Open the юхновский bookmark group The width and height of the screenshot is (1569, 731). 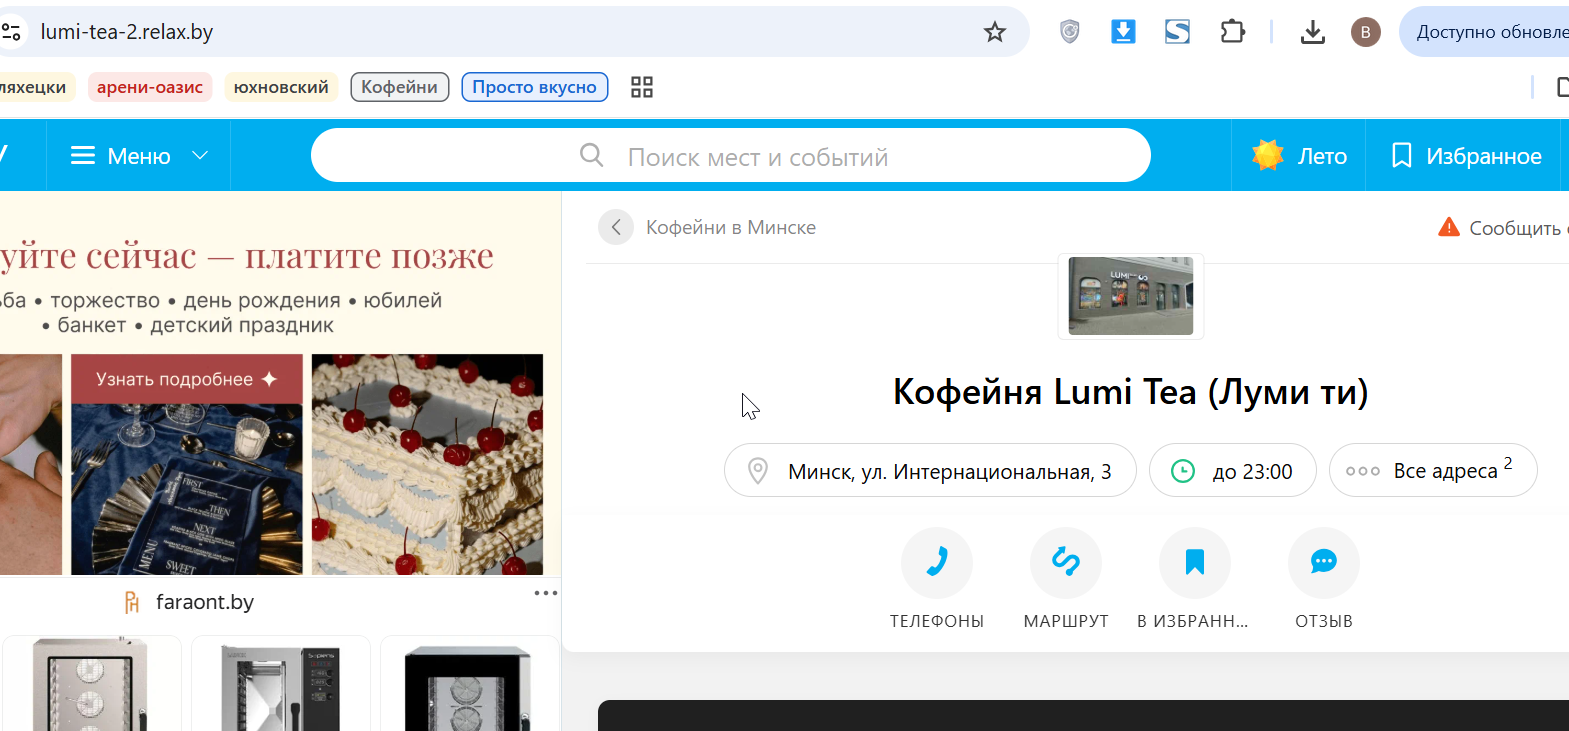coord(281,87)
